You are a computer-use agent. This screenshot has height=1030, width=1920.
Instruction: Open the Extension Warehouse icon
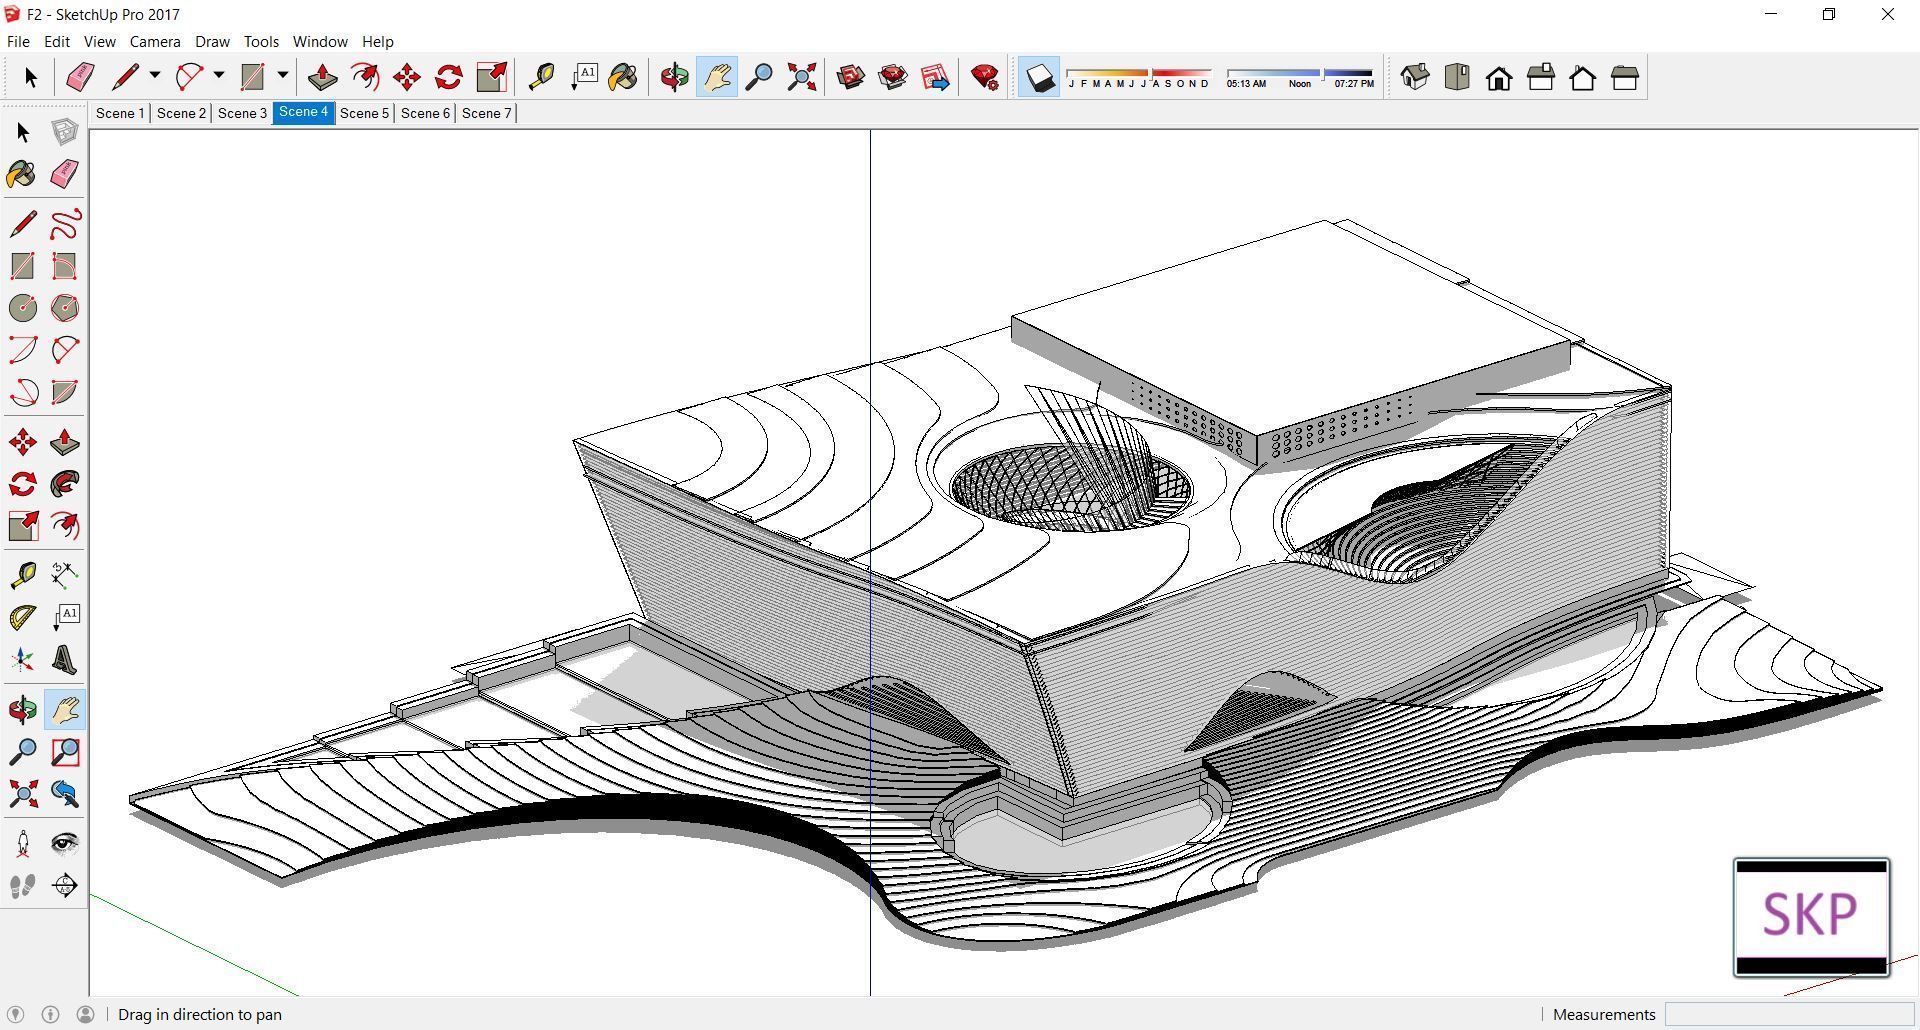point(893,78)
